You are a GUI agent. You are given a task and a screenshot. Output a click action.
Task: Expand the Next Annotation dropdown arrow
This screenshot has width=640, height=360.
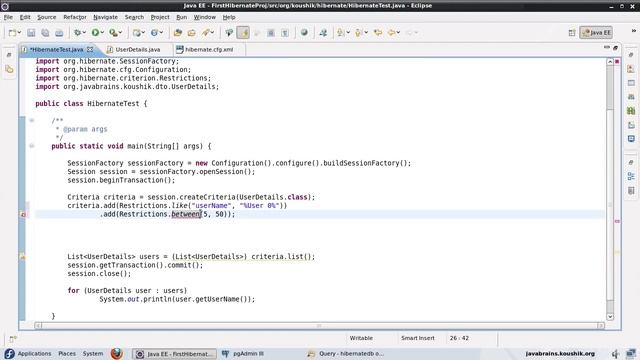point(348,33)
